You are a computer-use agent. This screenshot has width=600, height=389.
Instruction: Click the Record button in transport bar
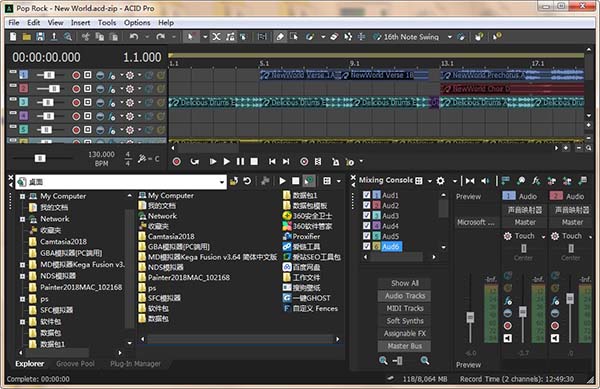(x=176, y=161)
